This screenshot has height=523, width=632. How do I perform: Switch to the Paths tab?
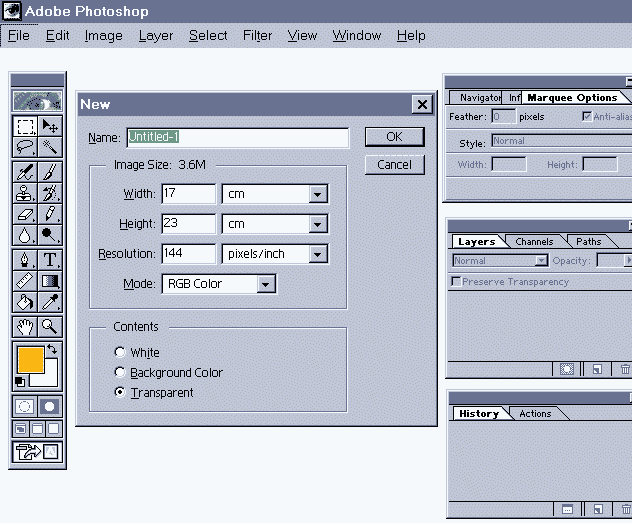(x=588, y=241)
